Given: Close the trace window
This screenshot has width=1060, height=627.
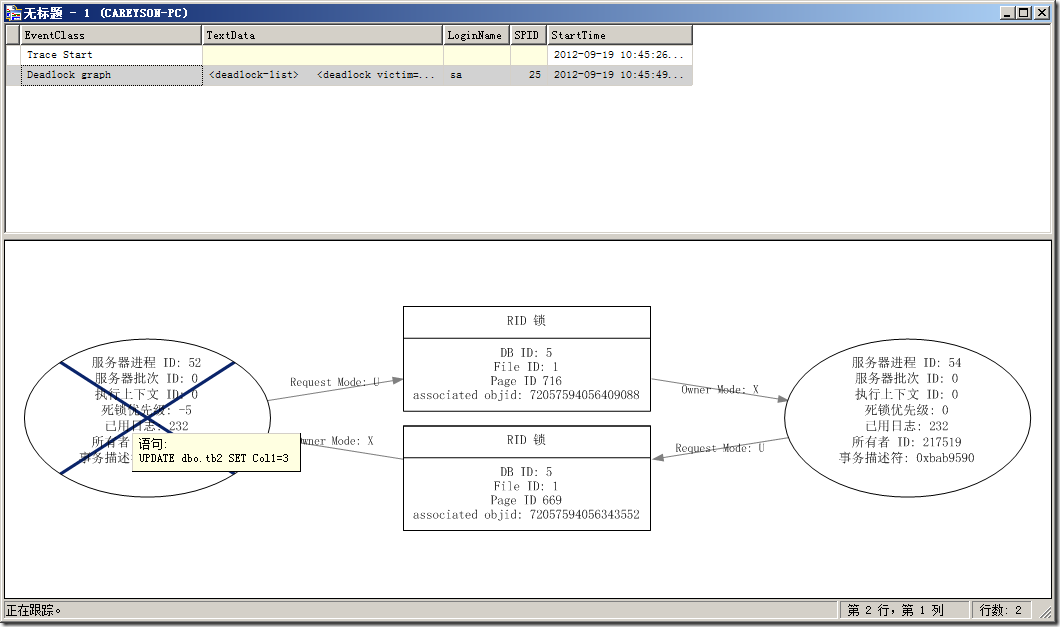Looking at the screenshot, I should (x=1041, y=13).
